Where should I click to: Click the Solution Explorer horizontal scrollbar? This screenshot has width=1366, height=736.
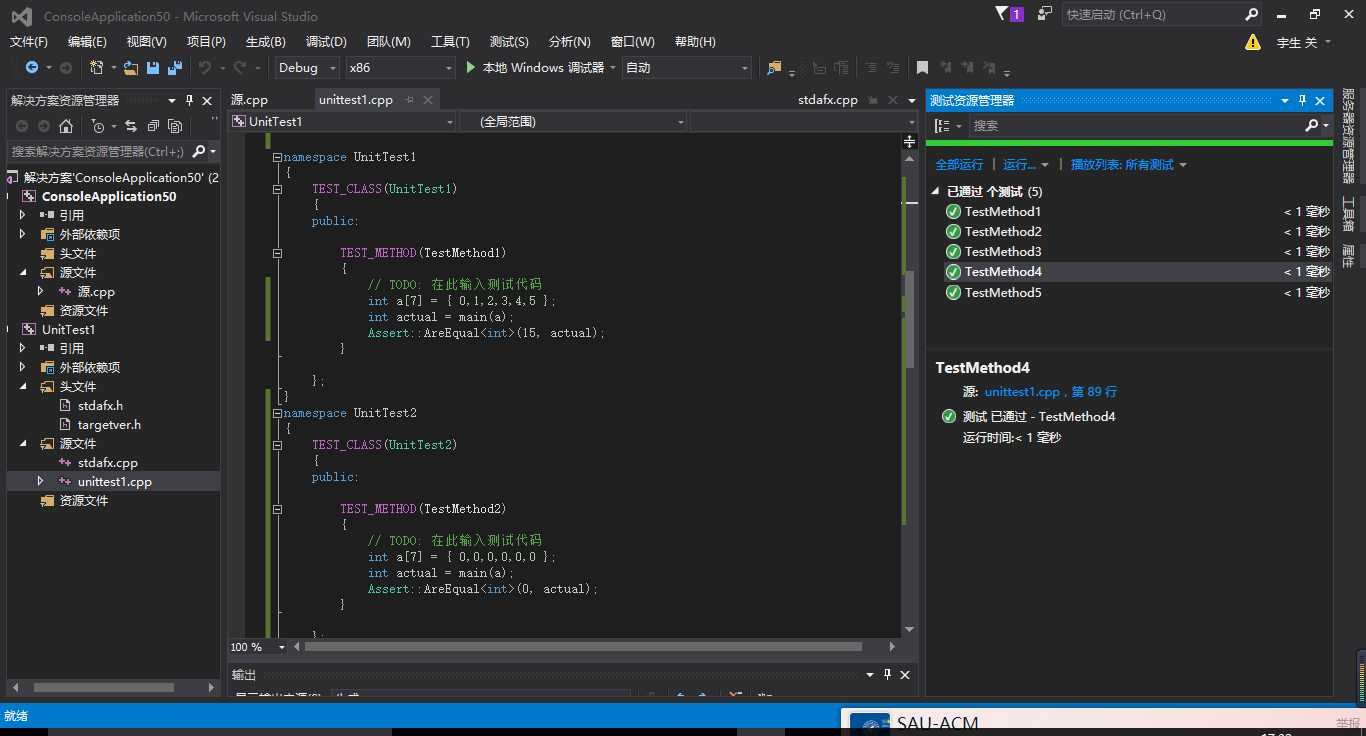[x=104, y=687]
